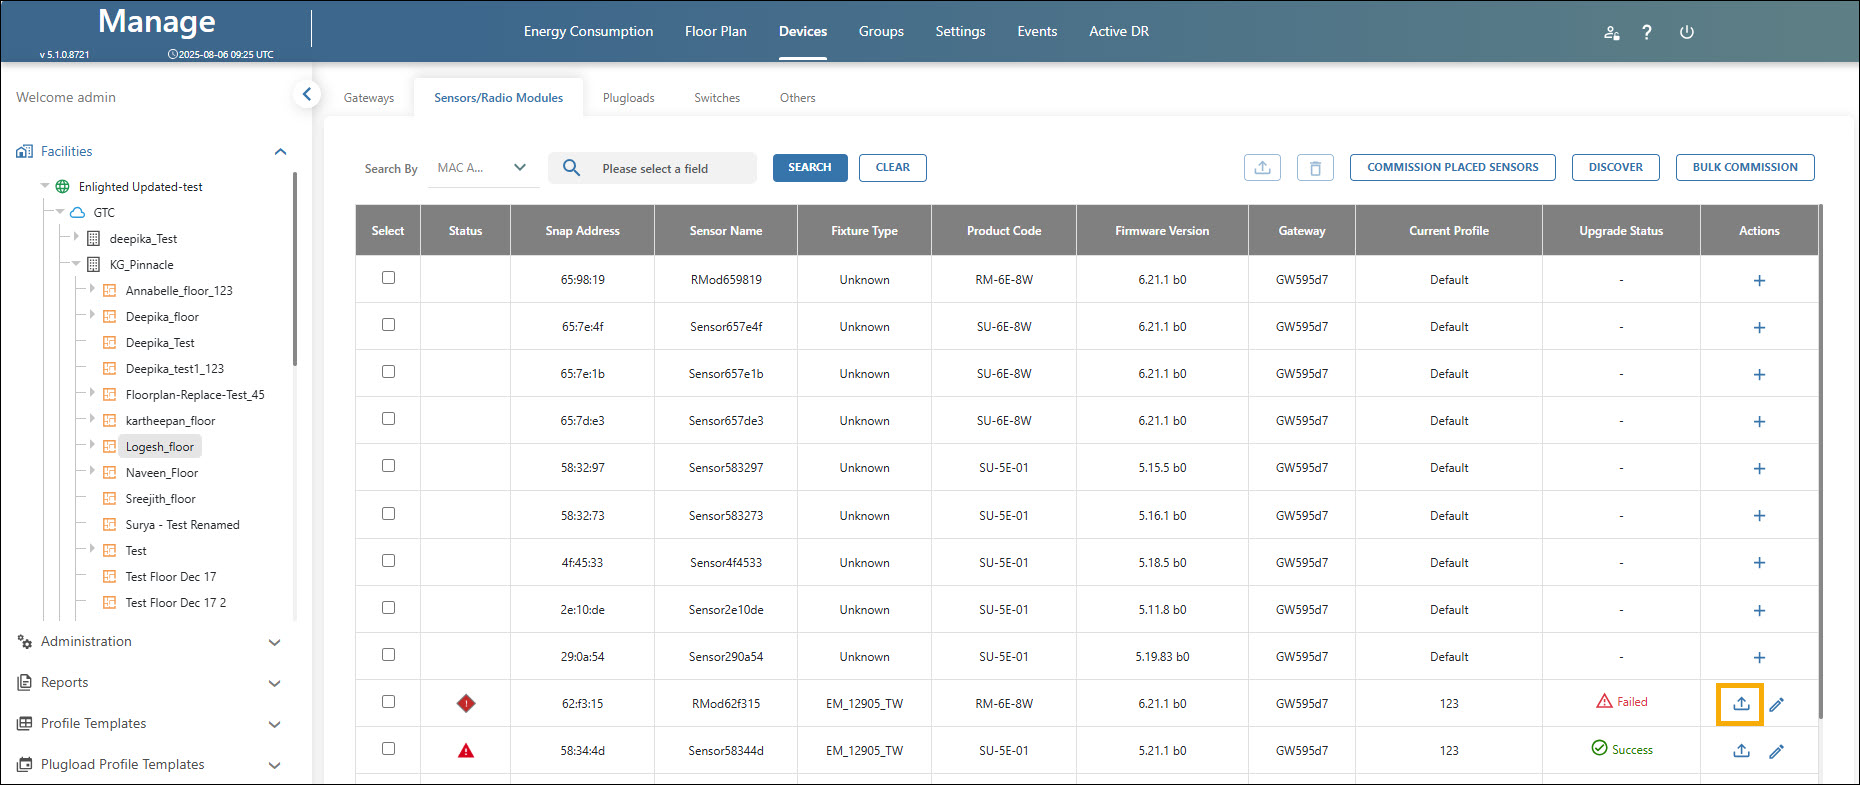
Task: Click the DISCOVER button
Action: (x=1616, y=168)
